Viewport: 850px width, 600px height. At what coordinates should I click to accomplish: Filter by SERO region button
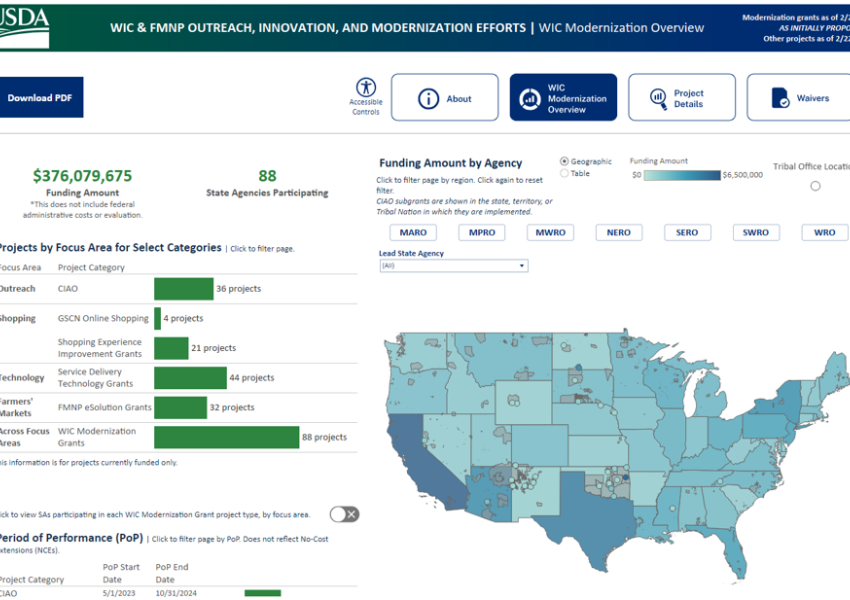(687, 233)
